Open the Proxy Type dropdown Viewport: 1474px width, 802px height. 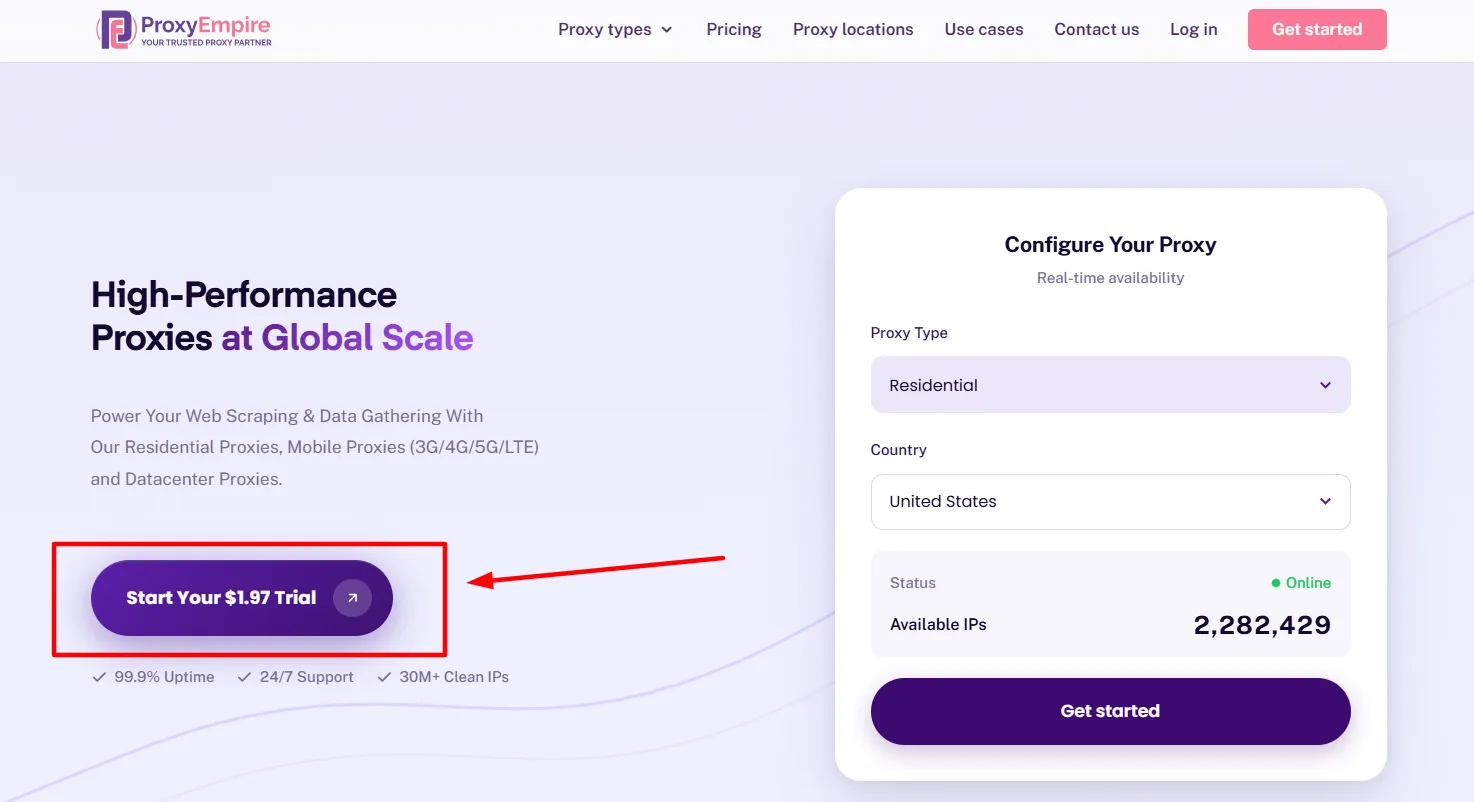pos(1110,384)
